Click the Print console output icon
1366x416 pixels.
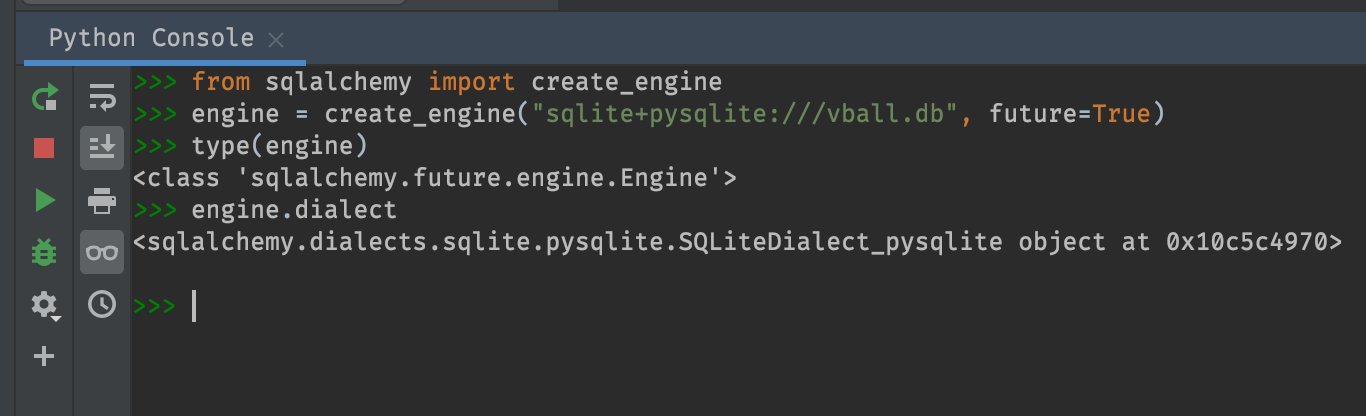pos(102,201)
